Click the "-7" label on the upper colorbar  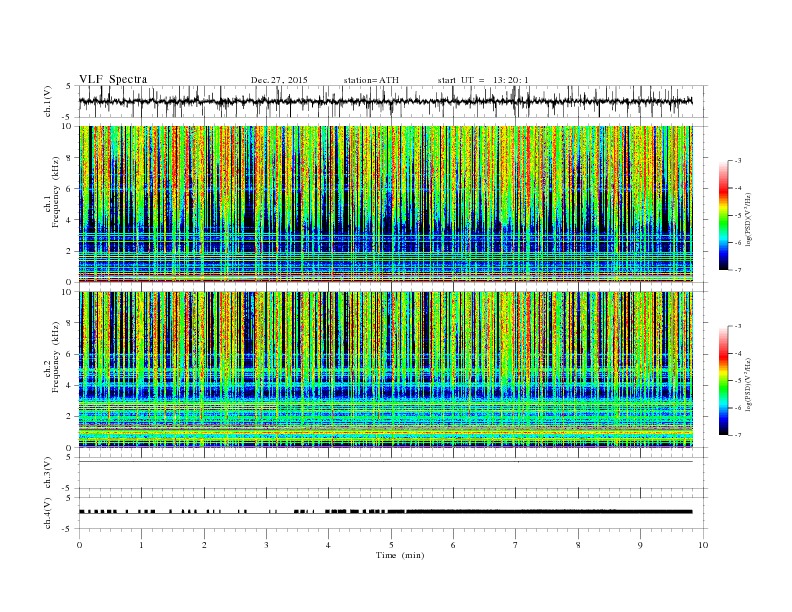[738, 270]
